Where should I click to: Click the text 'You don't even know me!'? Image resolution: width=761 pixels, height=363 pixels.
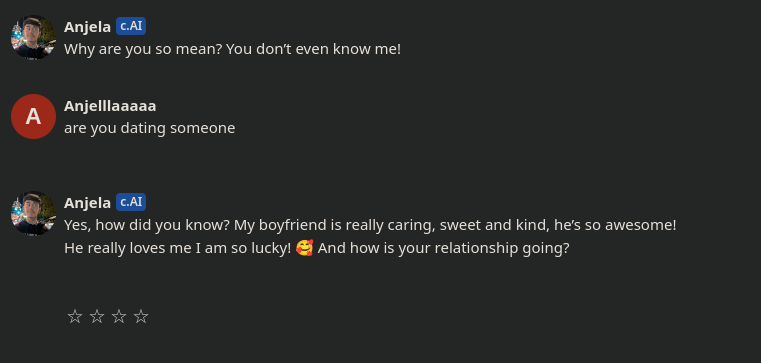click(x=314, y=49)
